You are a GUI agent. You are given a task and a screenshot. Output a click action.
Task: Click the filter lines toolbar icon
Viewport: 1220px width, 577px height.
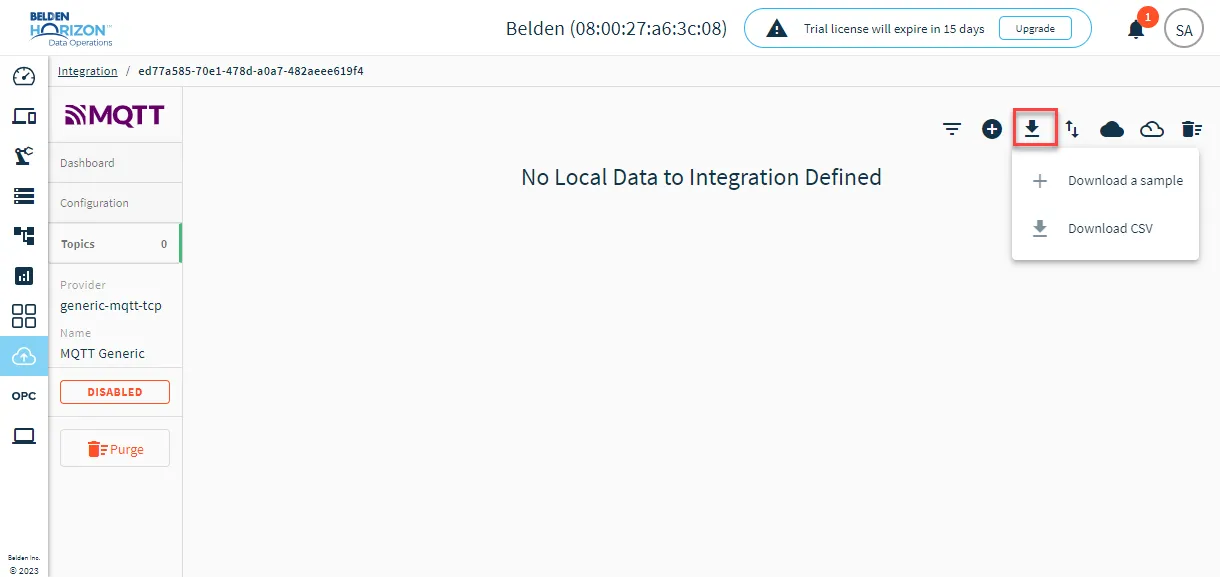point(952,129)
